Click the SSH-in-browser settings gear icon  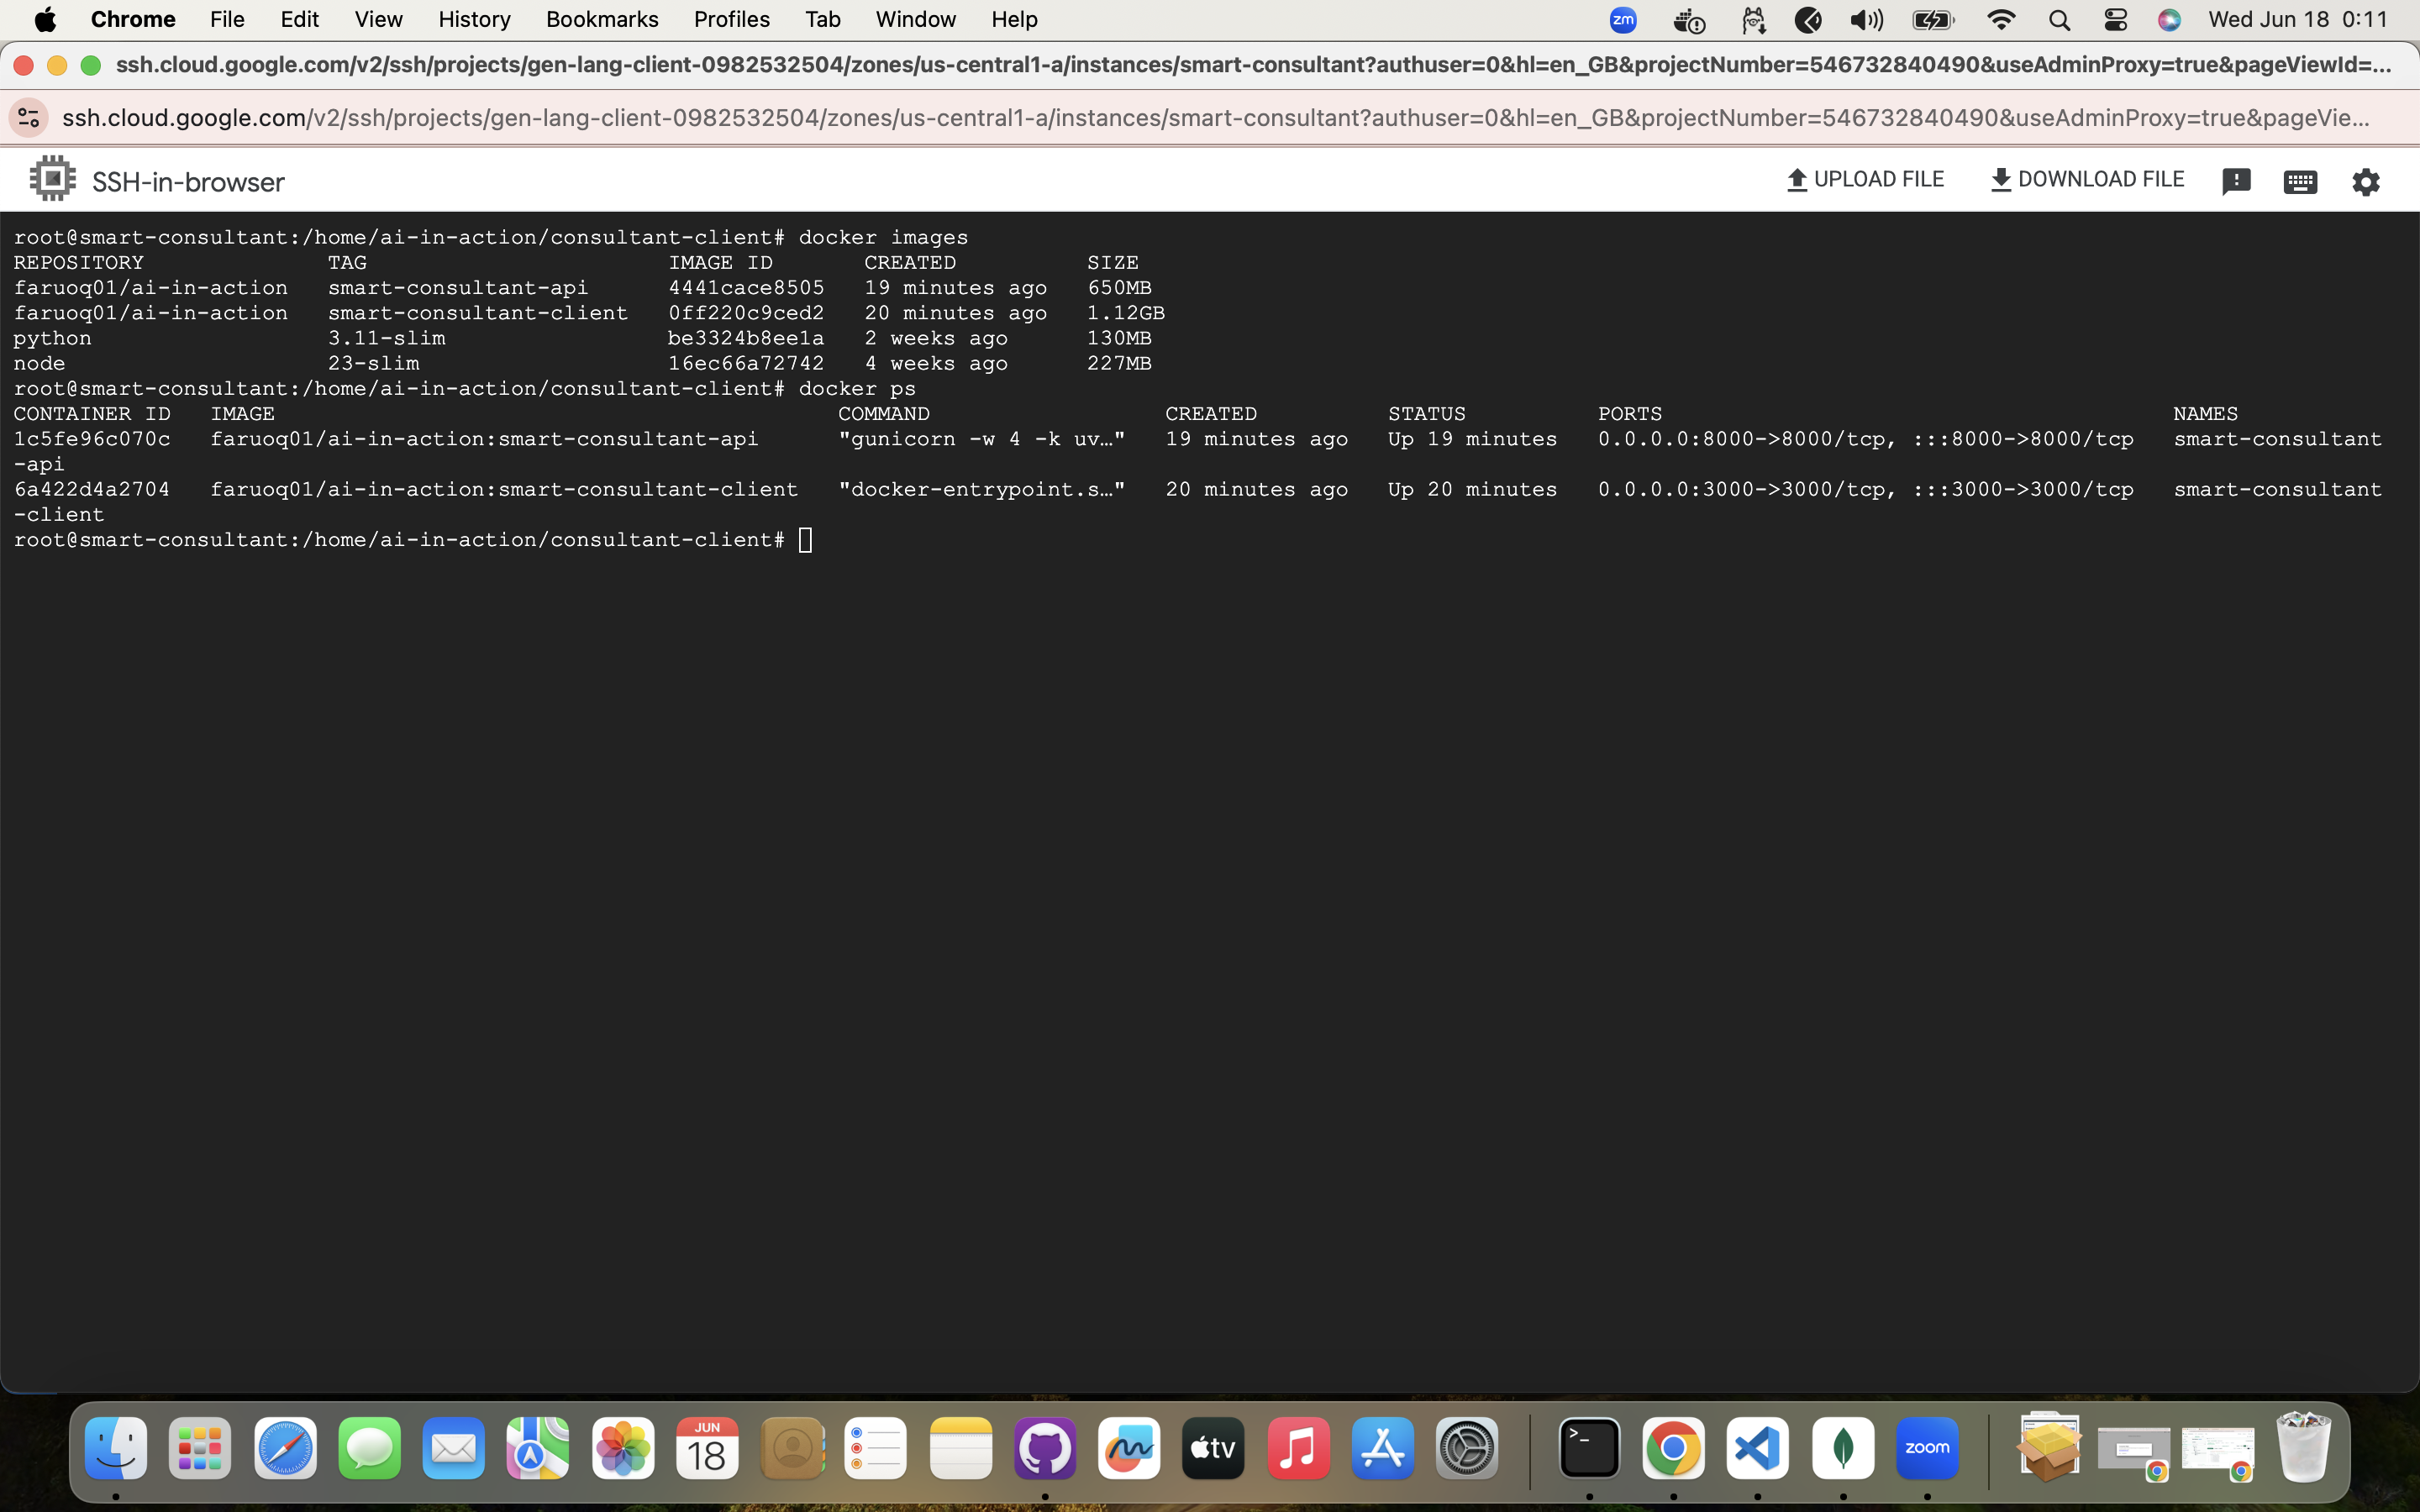pyautogui.click(x=2365, y=181)
